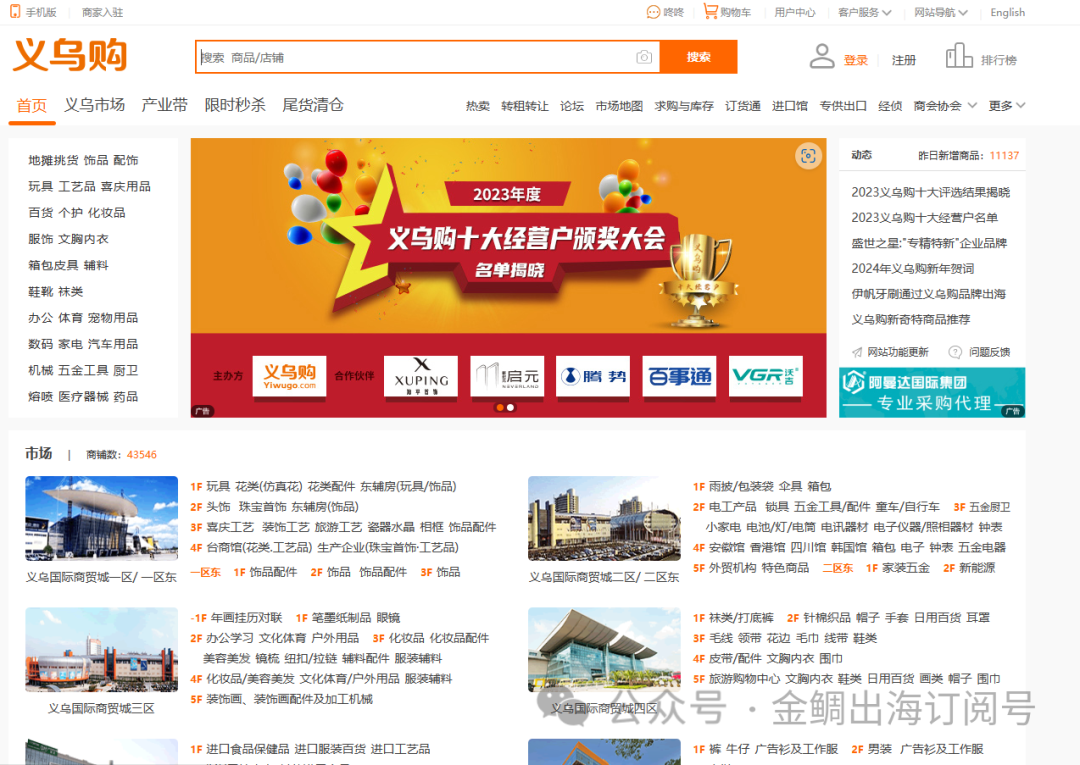Open 进口馆 in the navigation

point(789,106)
